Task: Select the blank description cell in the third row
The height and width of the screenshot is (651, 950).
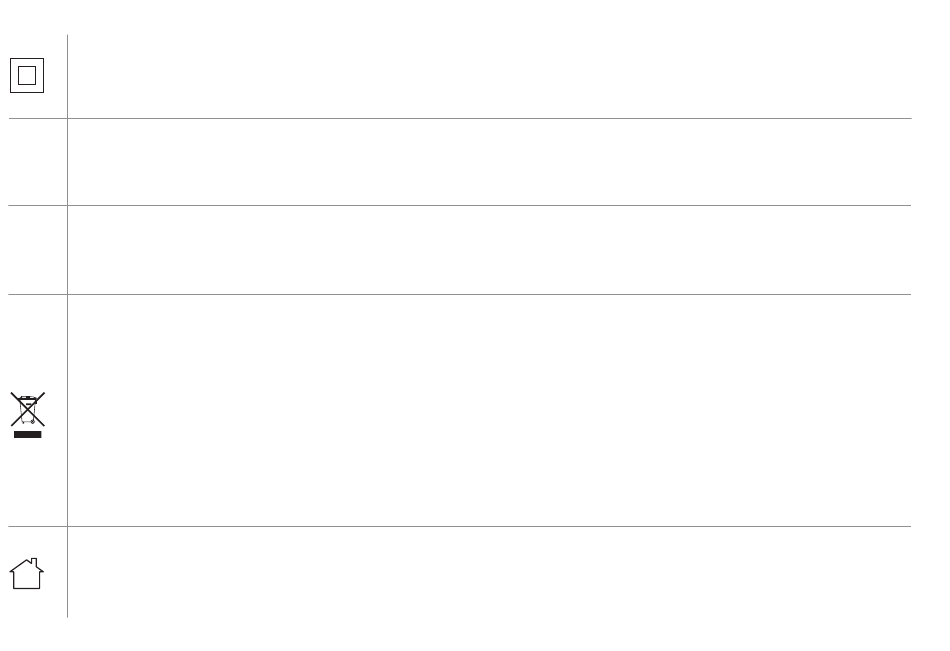Action: 490,250
